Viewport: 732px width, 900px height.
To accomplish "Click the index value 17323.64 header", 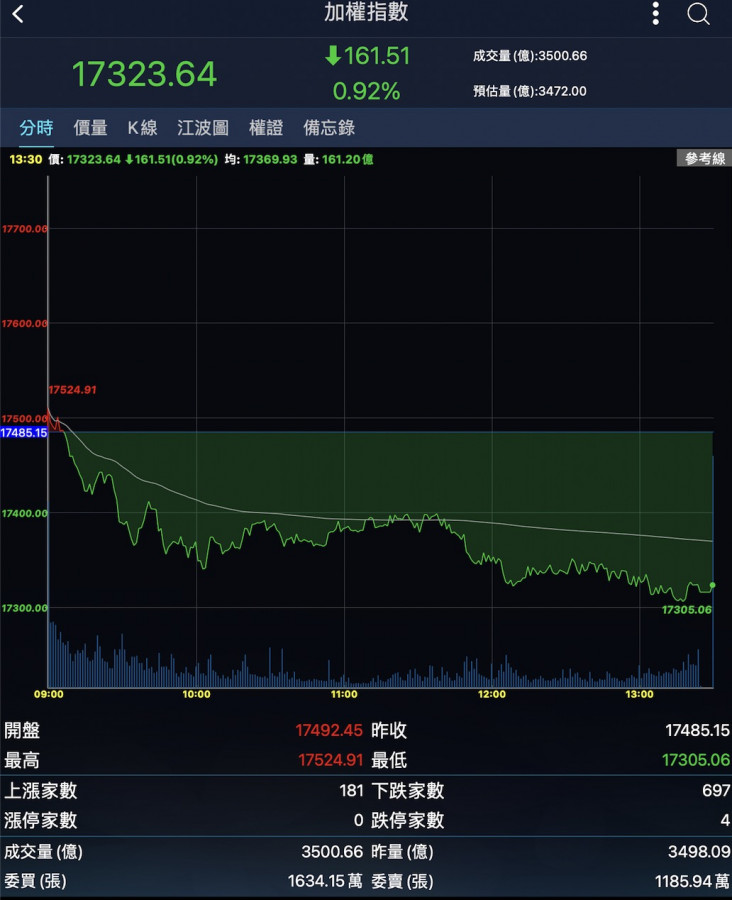I will click(144, 74).
